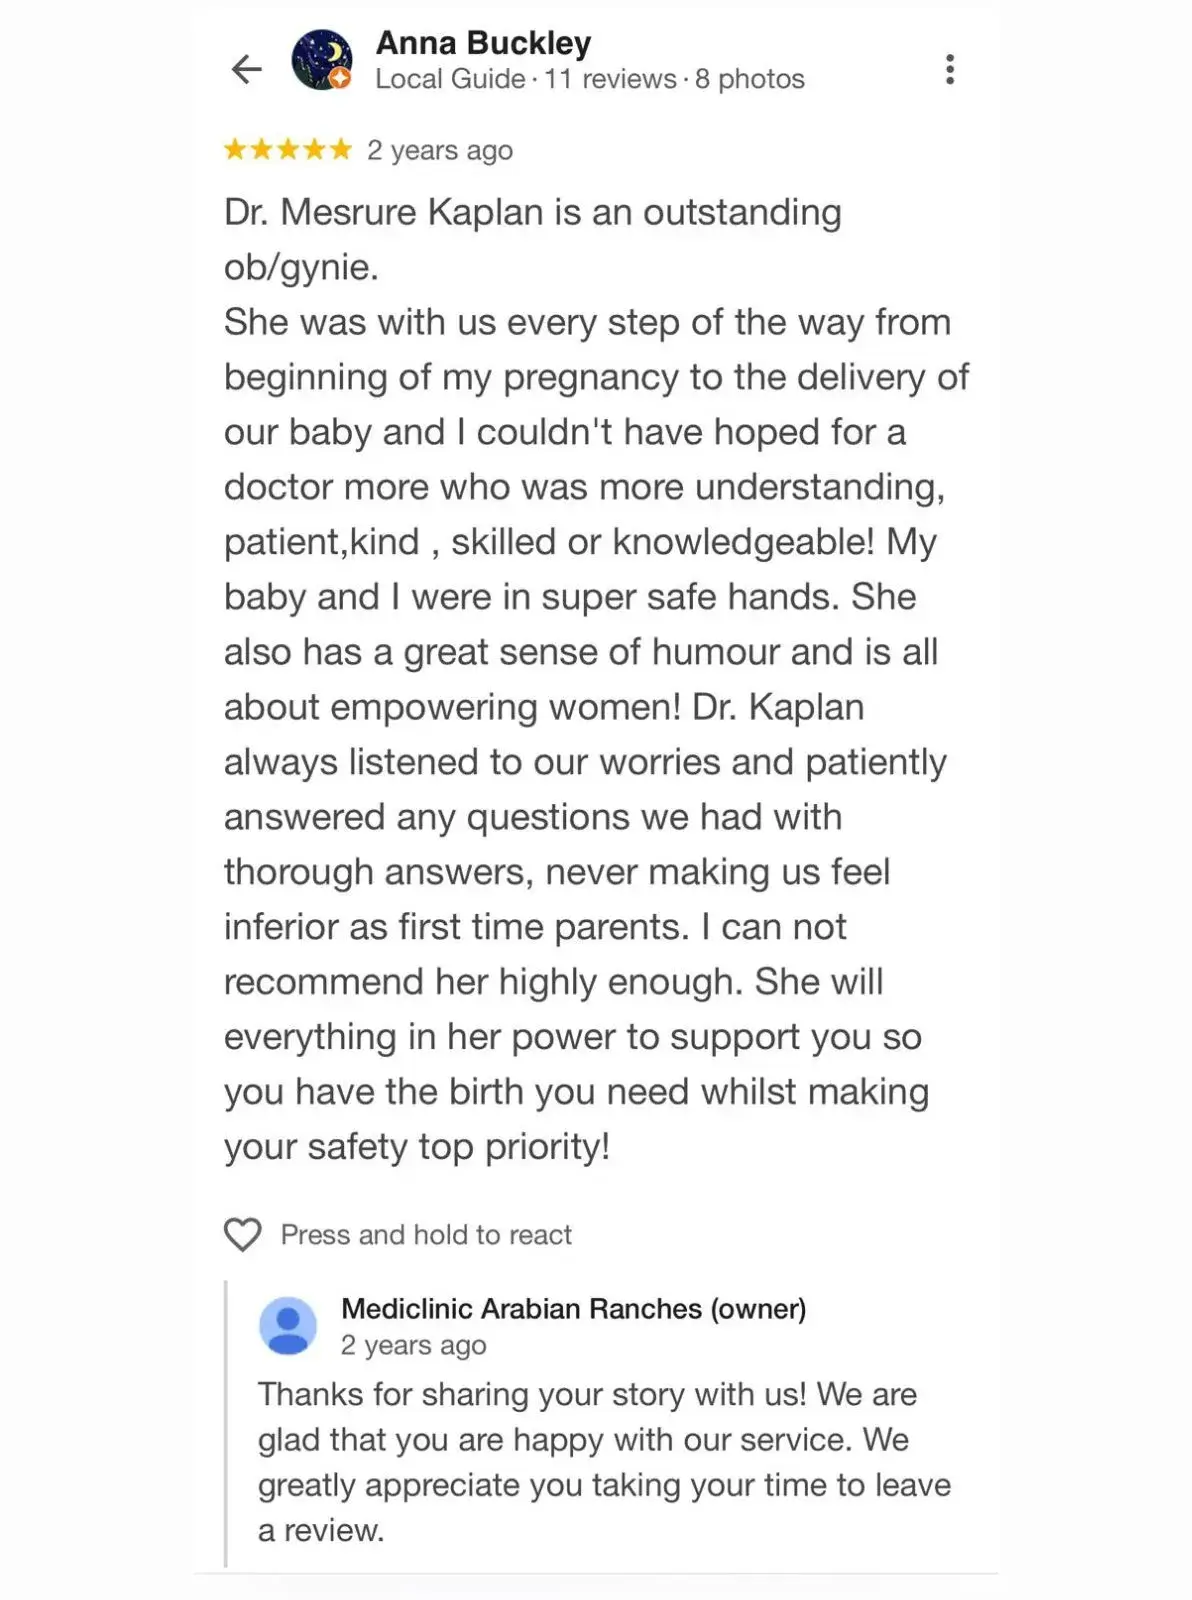Tap the third yellow rating star
The image size is (1192, 1600).
(x=288, y=150)
